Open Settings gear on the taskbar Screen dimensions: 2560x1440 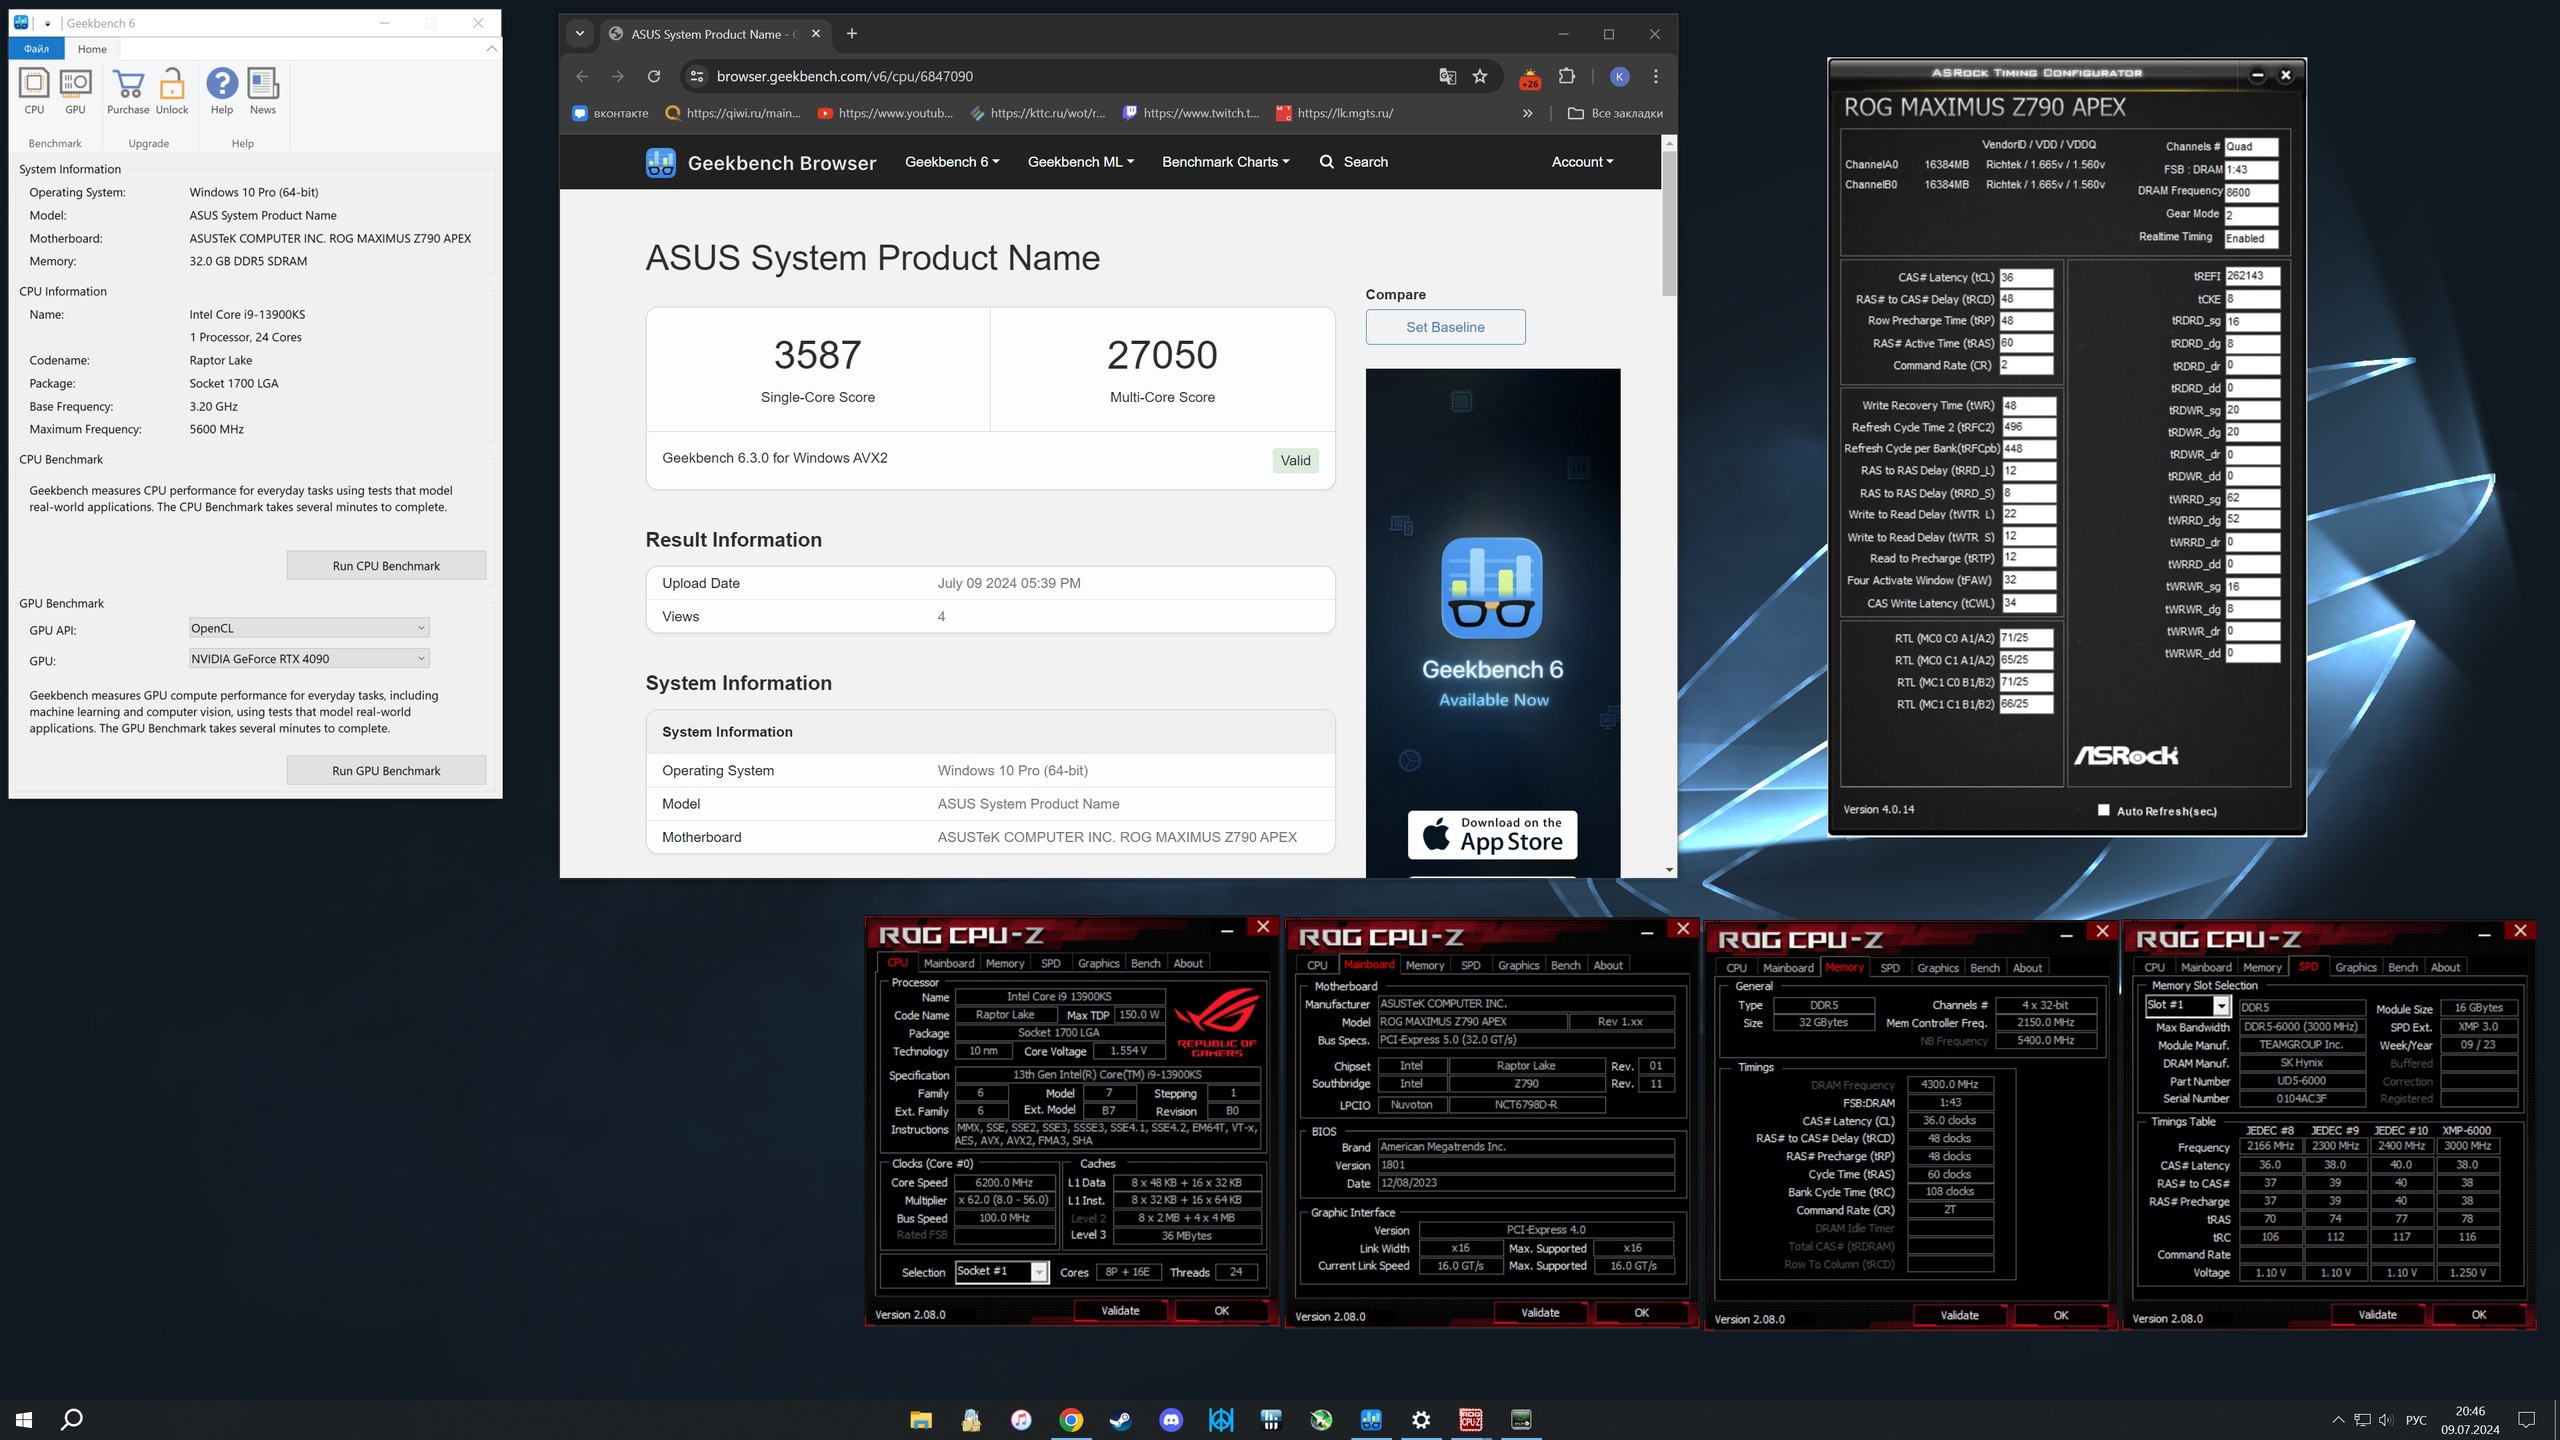1421,1419
